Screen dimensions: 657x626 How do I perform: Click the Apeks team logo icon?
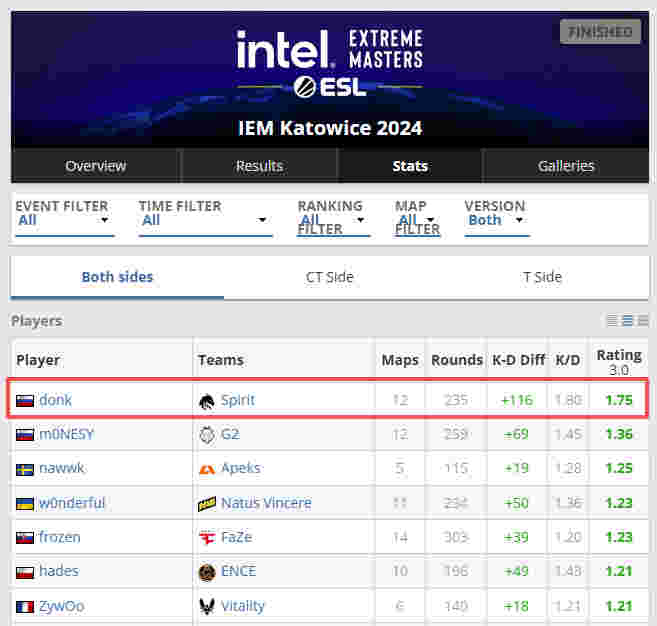[206, 469]
